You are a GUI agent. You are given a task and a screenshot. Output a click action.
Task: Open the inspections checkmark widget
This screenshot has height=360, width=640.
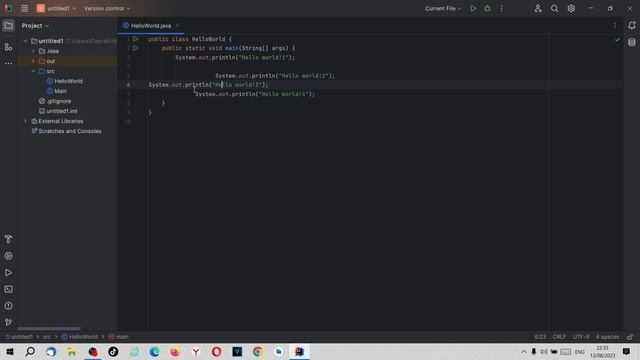click(617, 40)
